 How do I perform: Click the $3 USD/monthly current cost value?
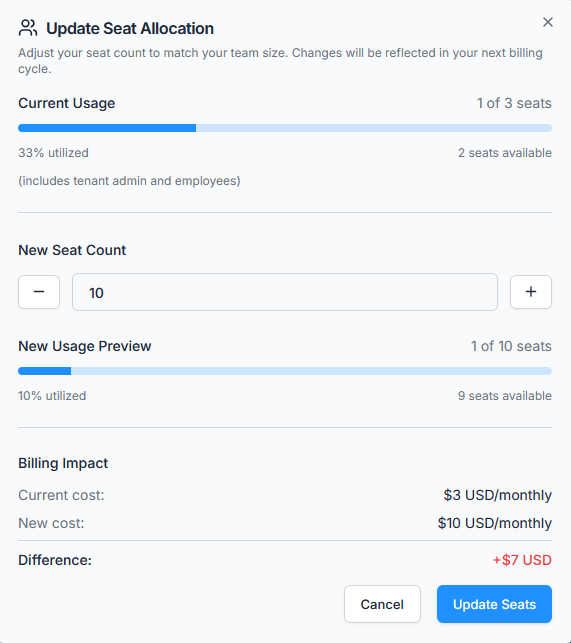tap(498, 495)
